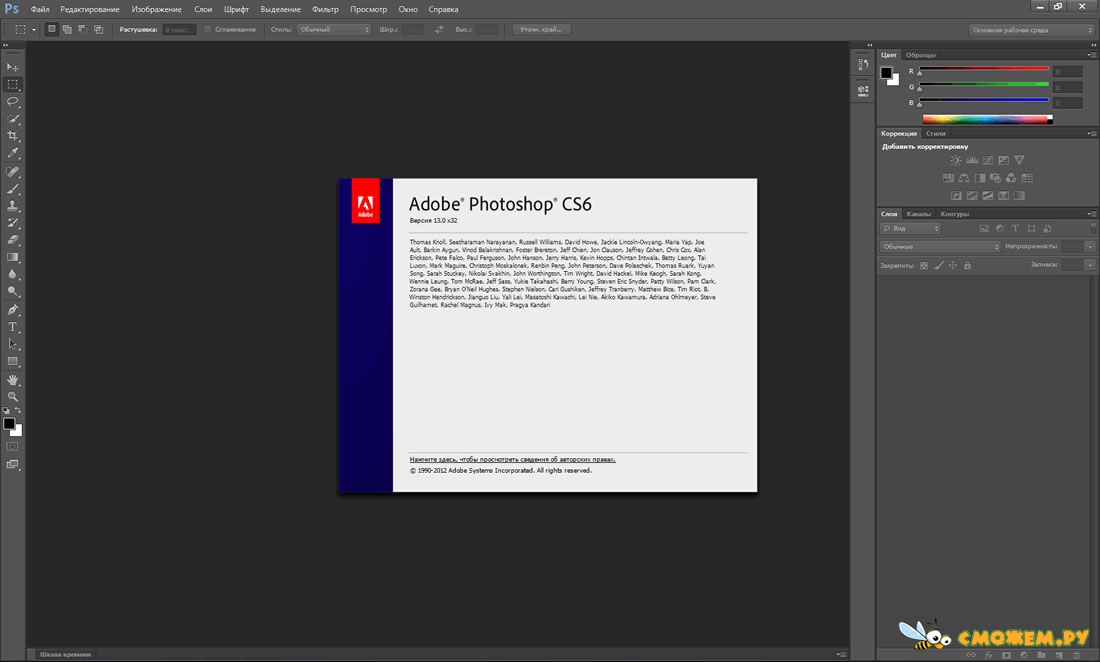Click the color spectrum ramp in Color panel
The image size is (1100, 662).
coord(988,119)
